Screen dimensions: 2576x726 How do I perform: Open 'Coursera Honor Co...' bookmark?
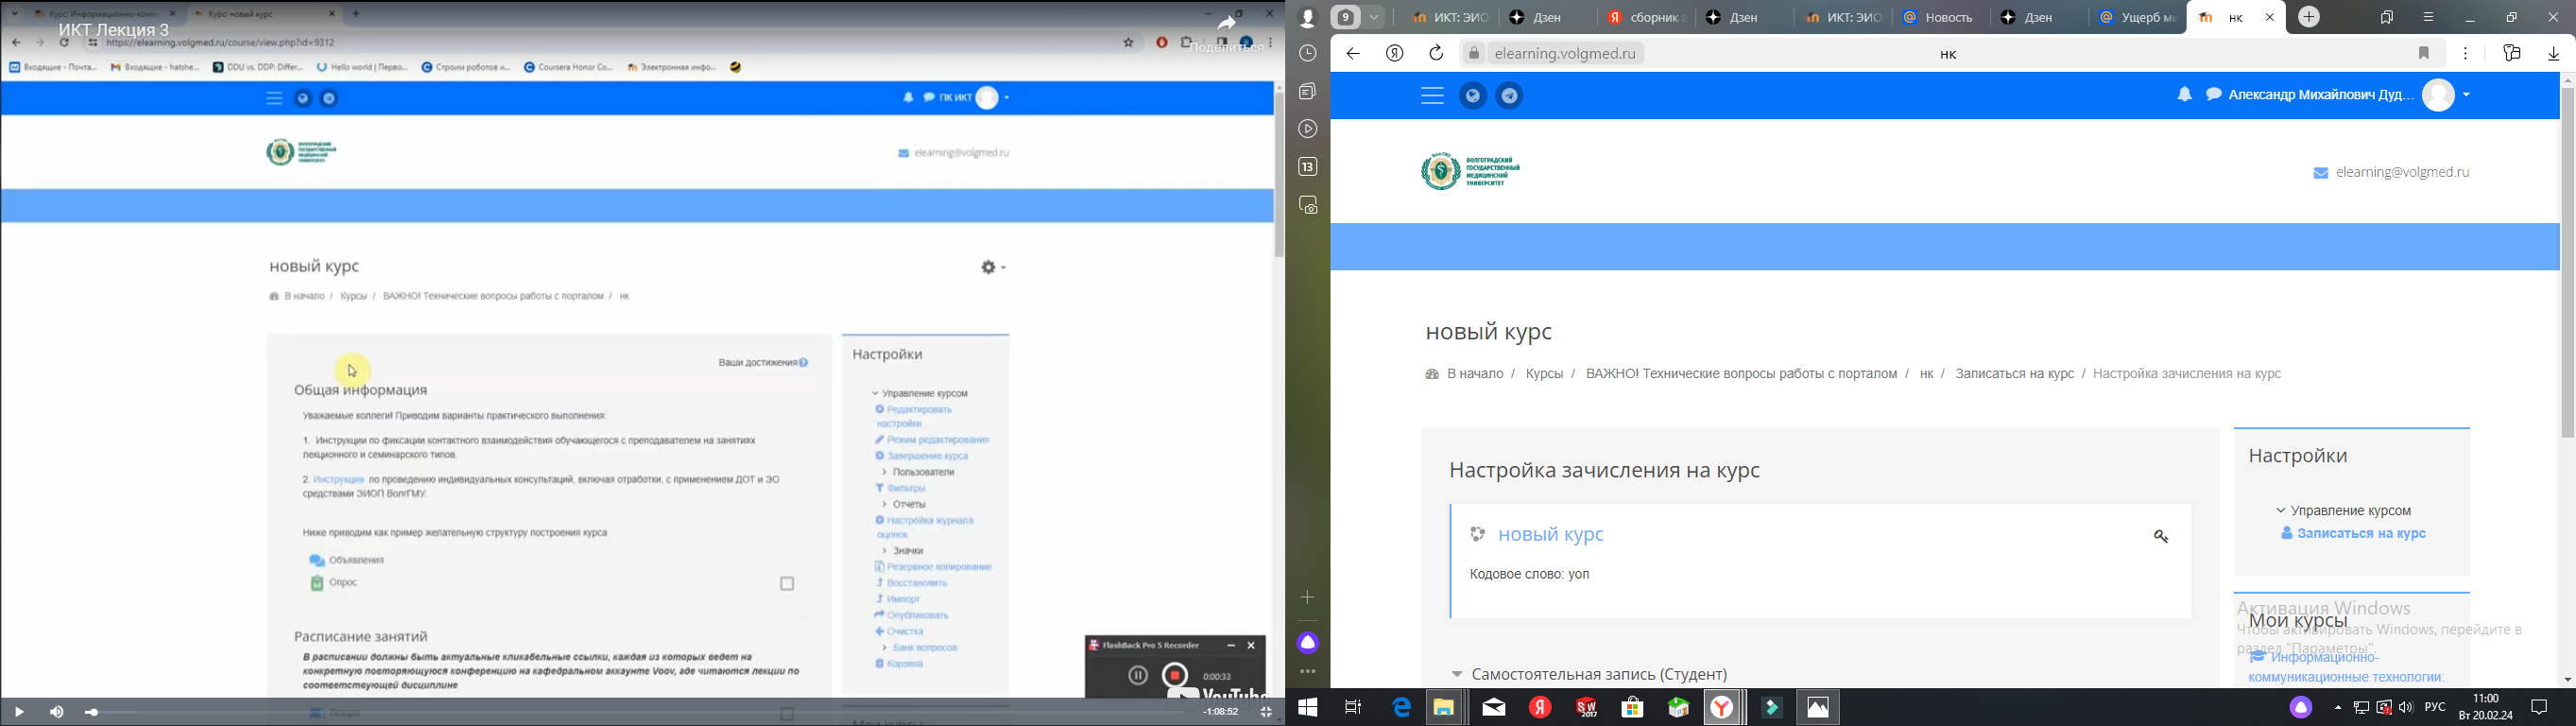pos(568,67)
